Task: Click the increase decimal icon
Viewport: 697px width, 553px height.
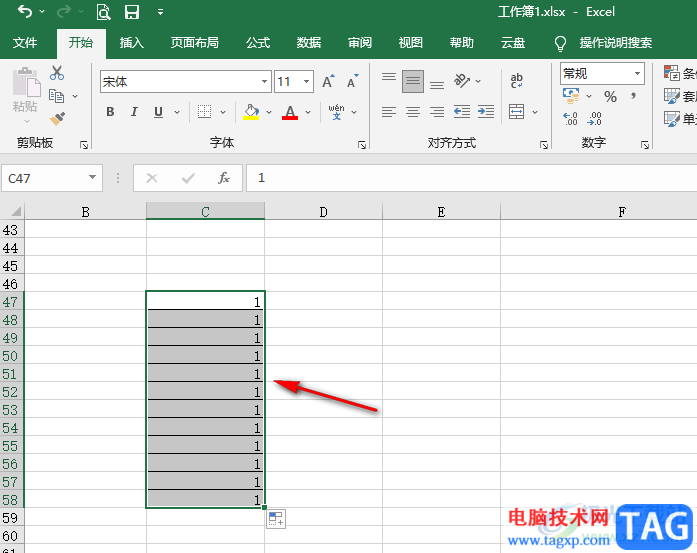Action: tap(570, 119)
